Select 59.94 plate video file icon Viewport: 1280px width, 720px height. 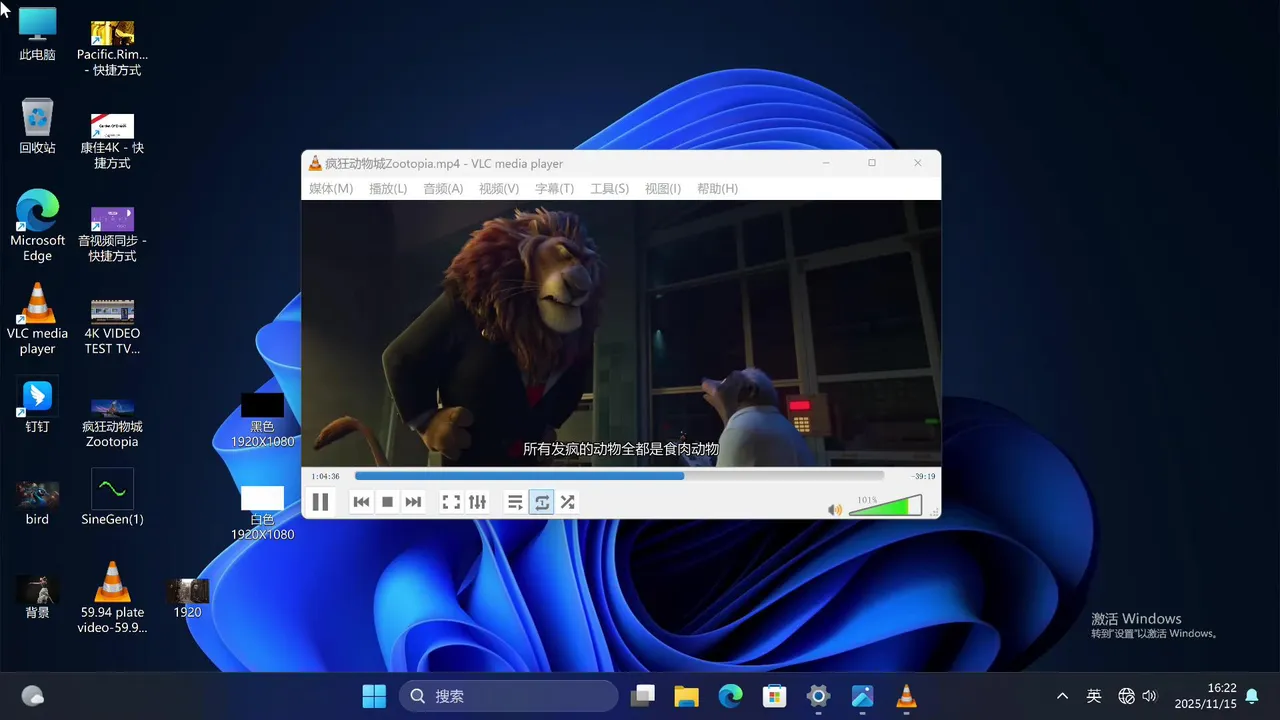coord(112,598)
